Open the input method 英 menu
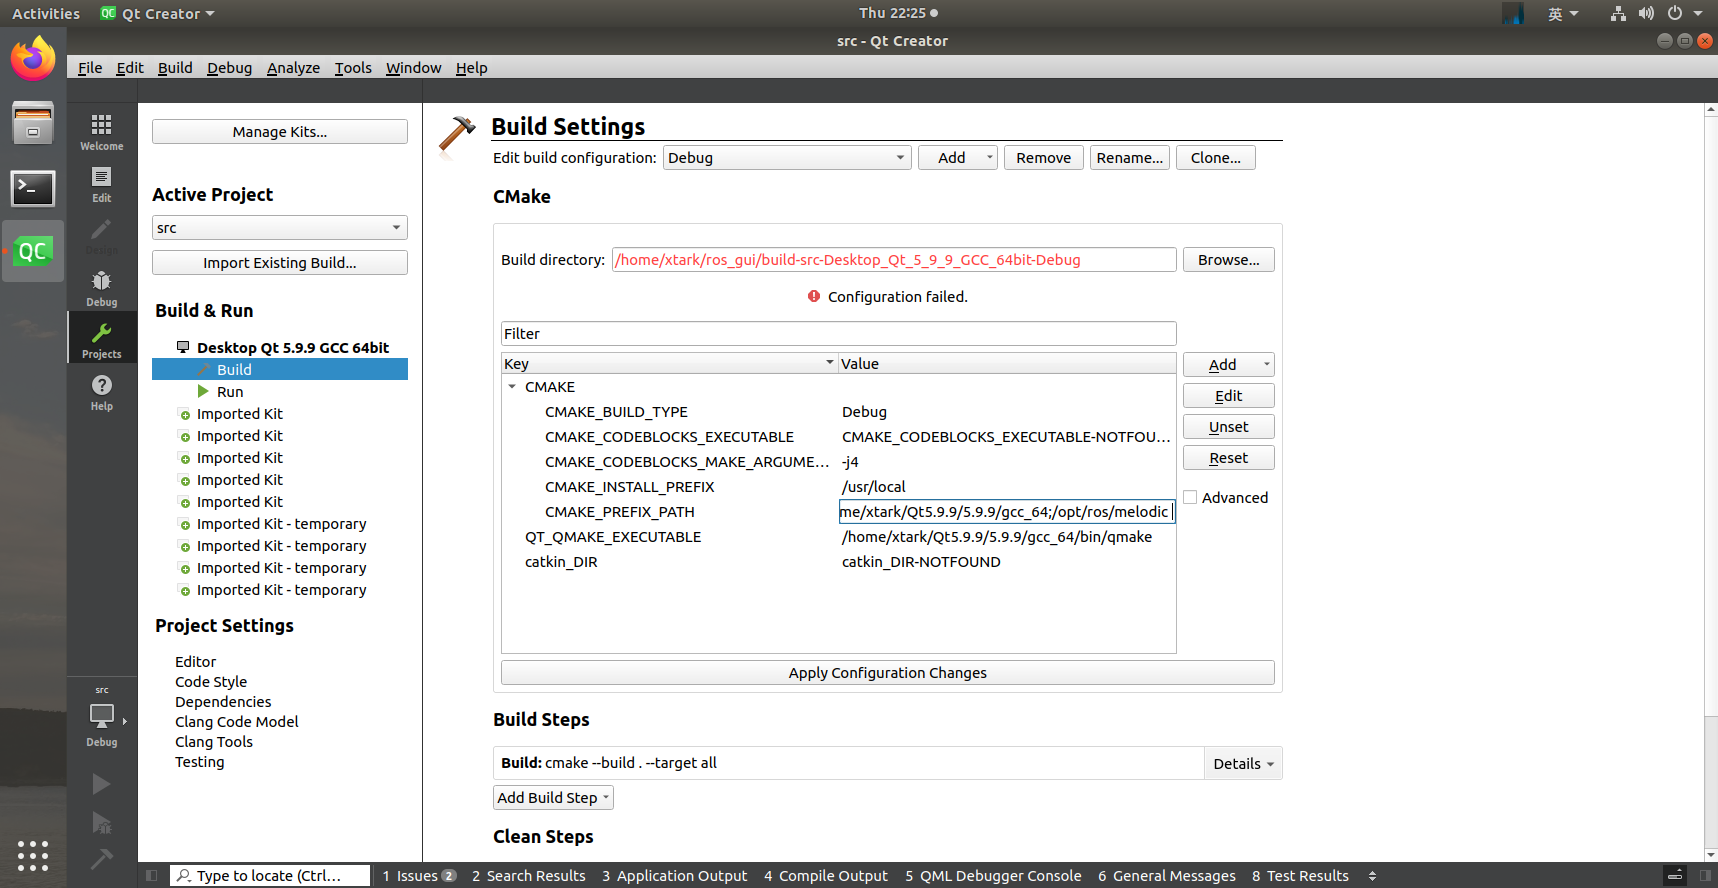 tap(1563, 13)
